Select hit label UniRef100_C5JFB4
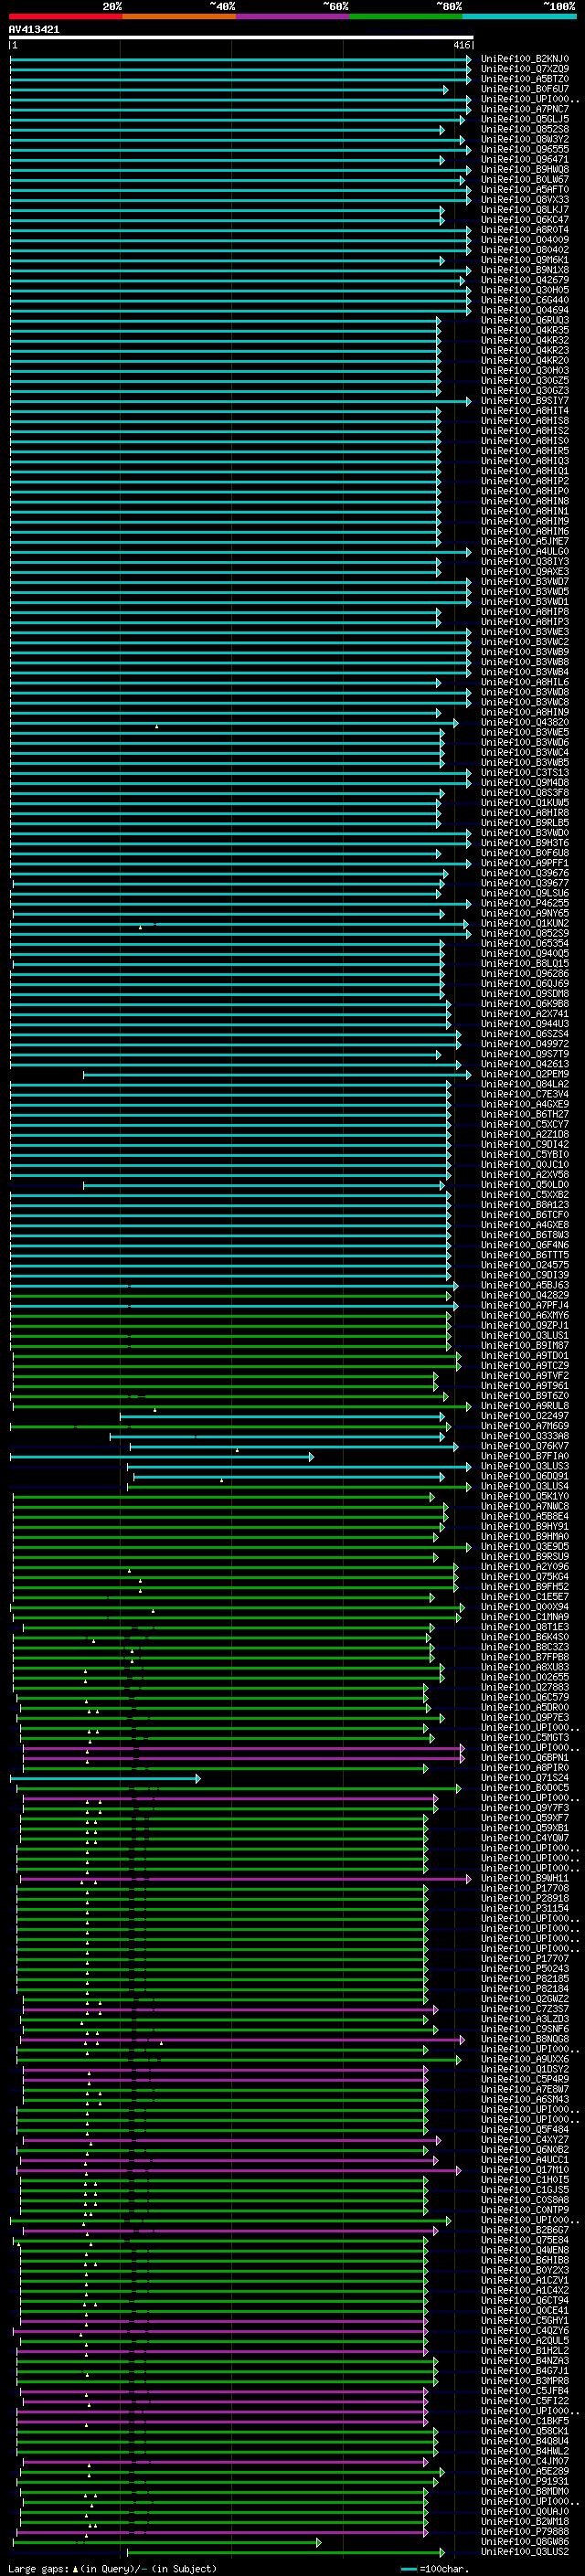The height and width of the screenshot is (2576, 585). pyautogui.click(x=525, y=2391)
